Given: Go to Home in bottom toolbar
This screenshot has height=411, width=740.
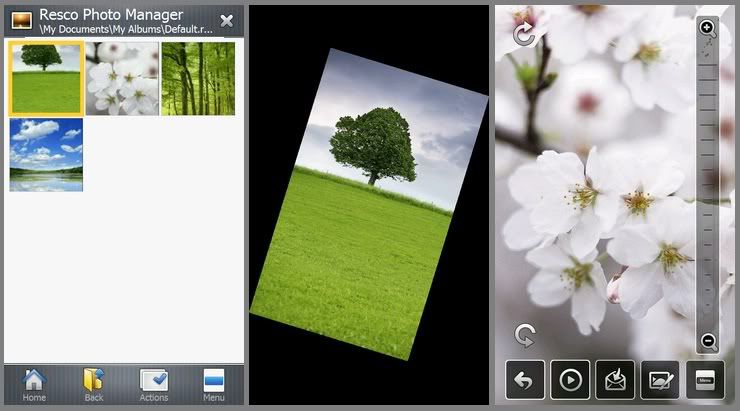Looking at the screenshot, I should [34, 384].
